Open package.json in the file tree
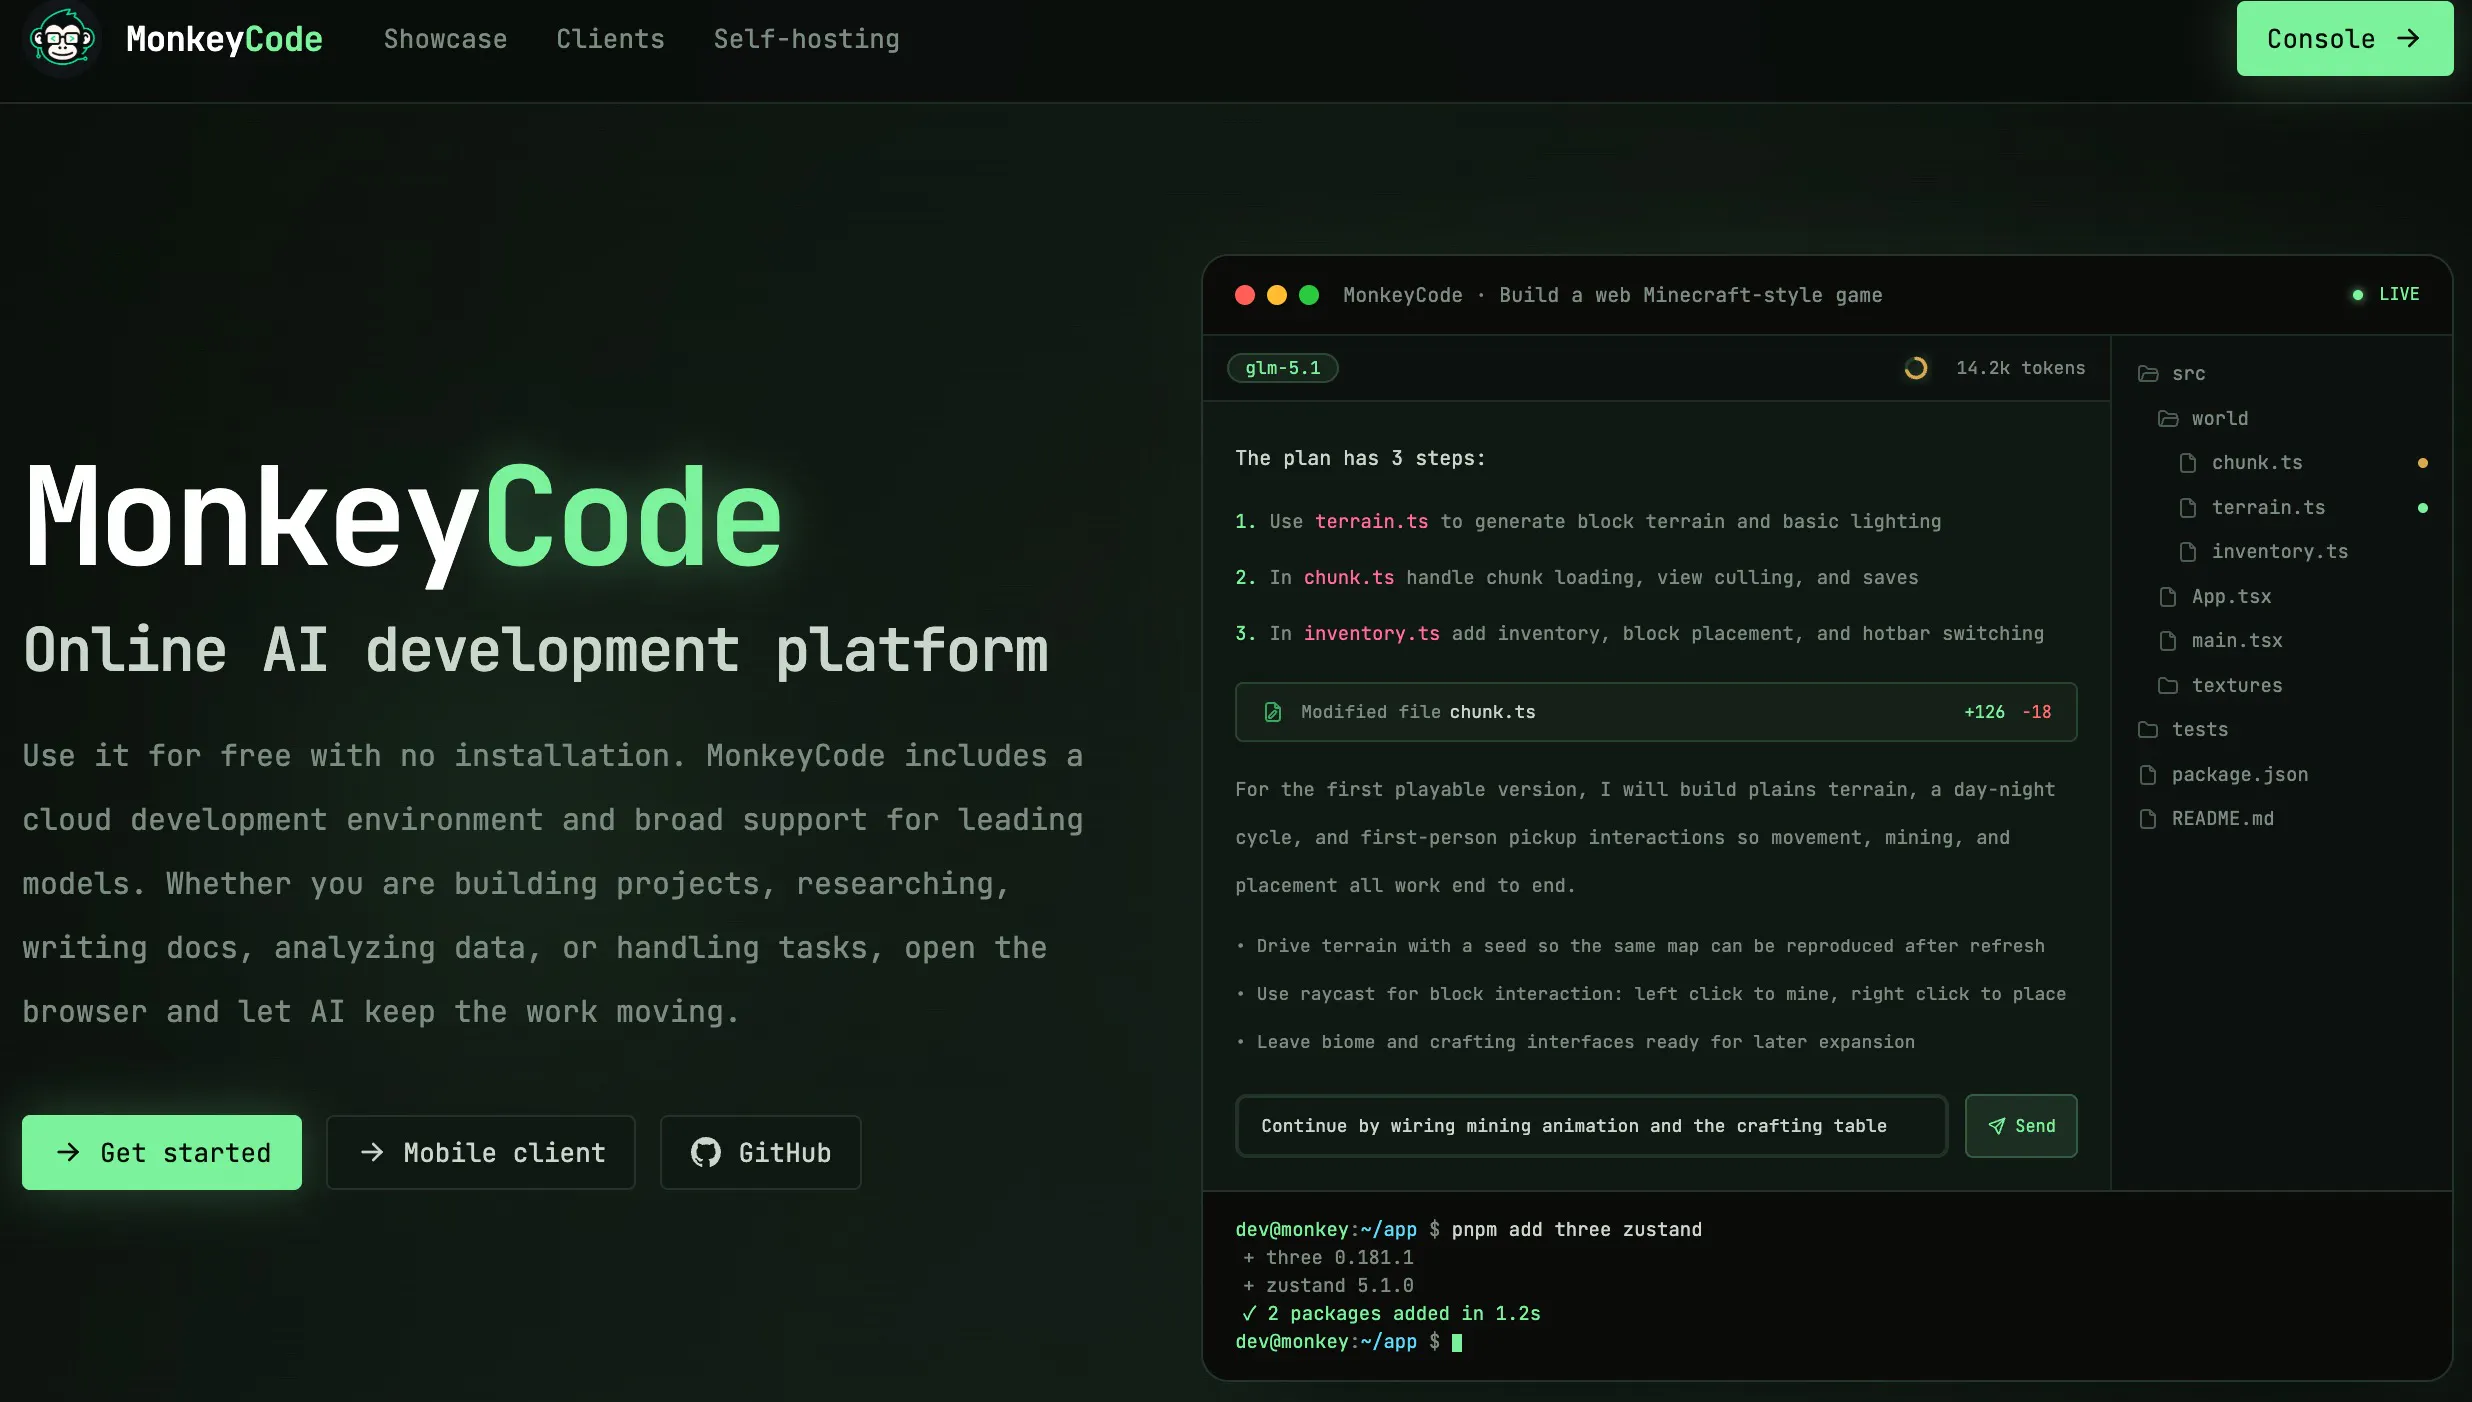The image size is (2472, 1402). (2239, 774)
